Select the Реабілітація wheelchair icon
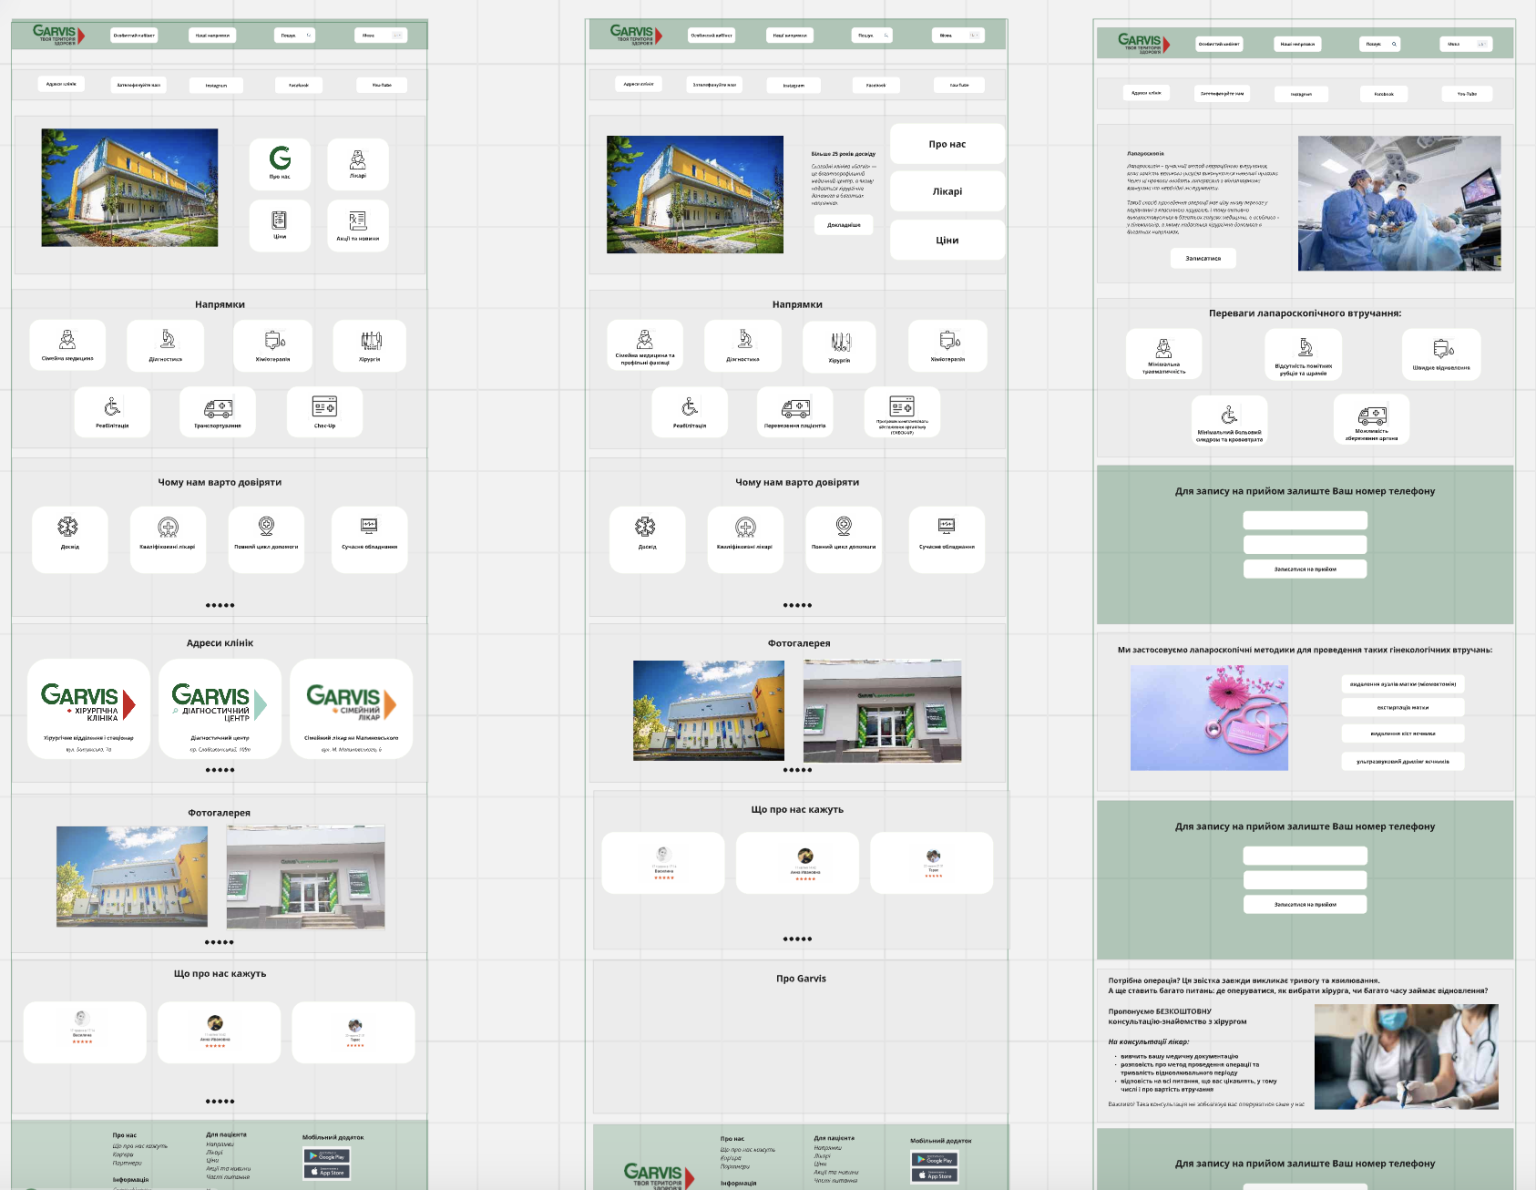The image size is (1536, 1190). click(112, 407)
